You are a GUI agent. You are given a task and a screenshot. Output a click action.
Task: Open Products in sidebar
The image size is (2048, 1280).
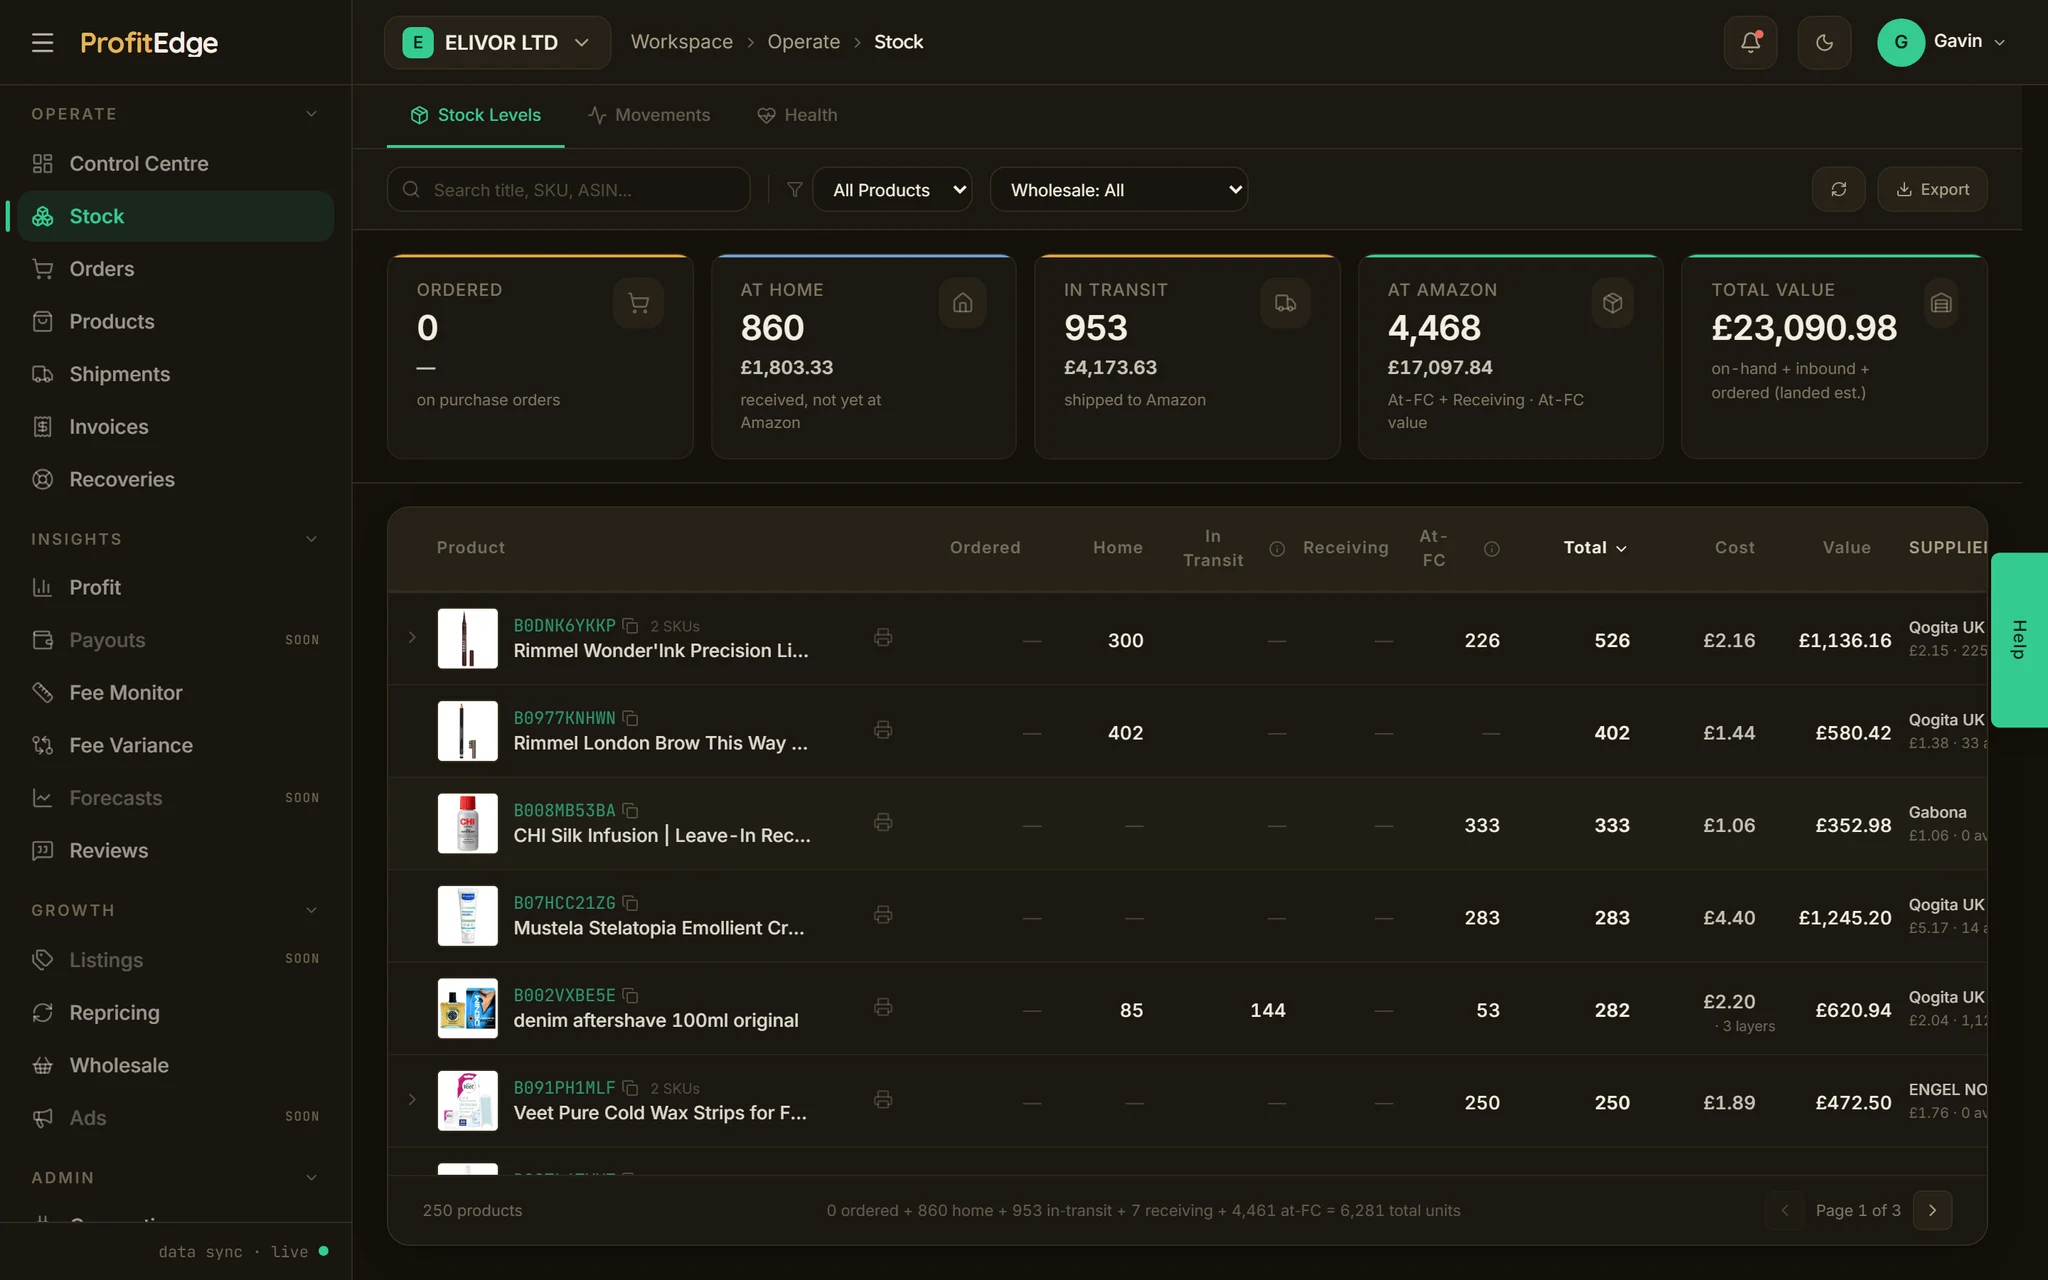[175, 321]
